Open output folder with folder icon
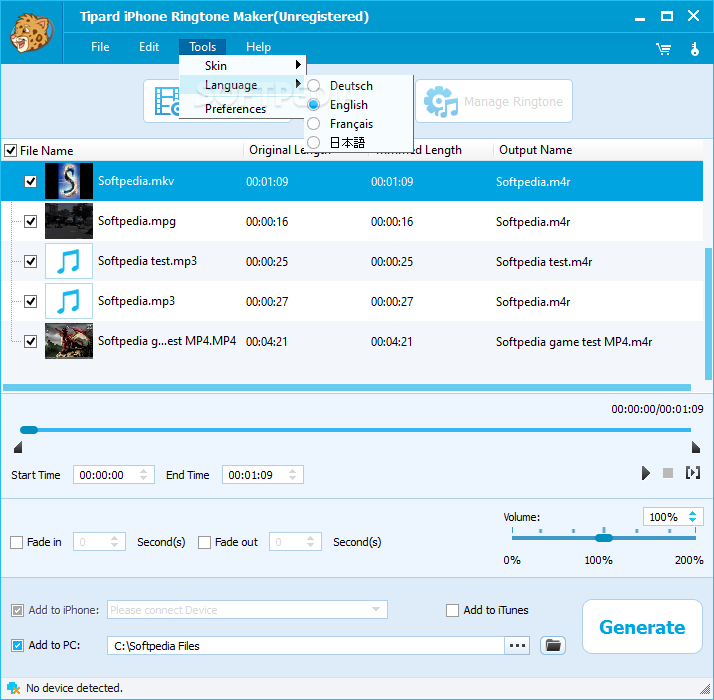 coord(553,645)
